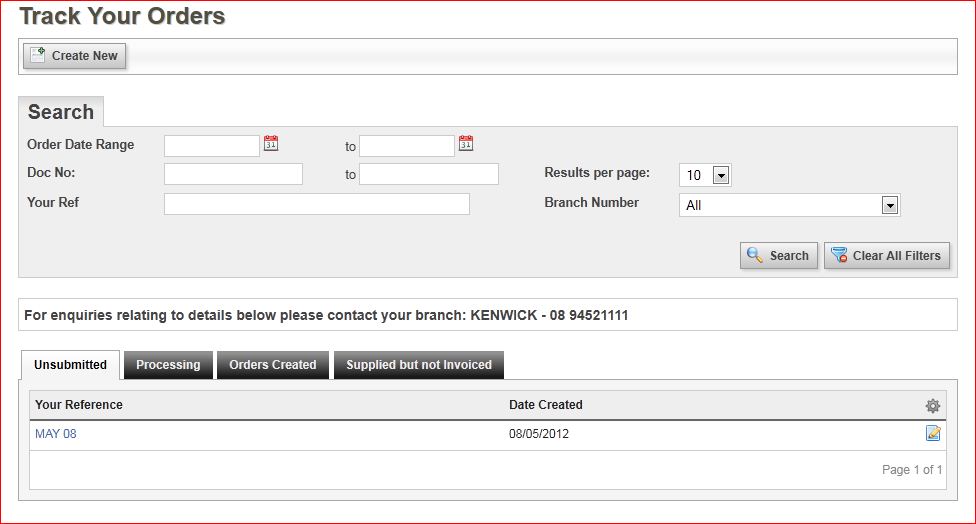Screen dimensions: 976x524
Task: Click the magnifier icon on Search button
Action: [754, 255]
